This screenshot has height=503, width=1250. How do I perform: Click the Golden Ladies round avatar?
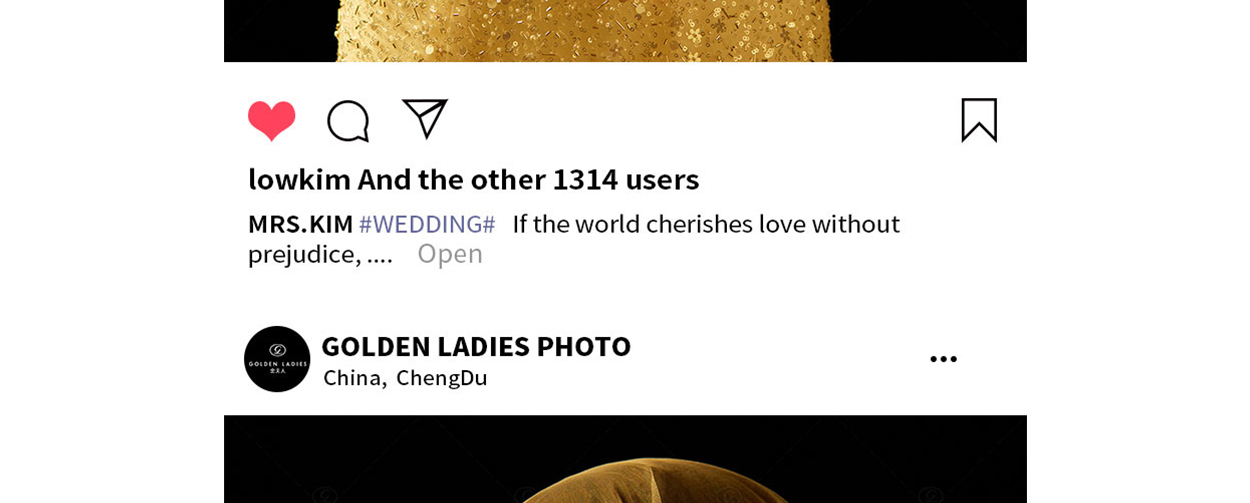point(277,359)
